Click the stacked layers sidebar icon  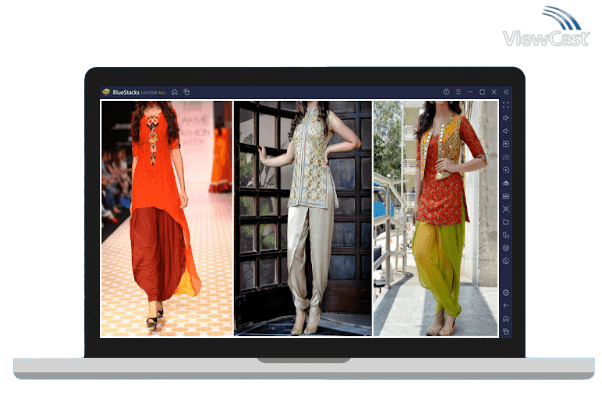click(506, 248)
